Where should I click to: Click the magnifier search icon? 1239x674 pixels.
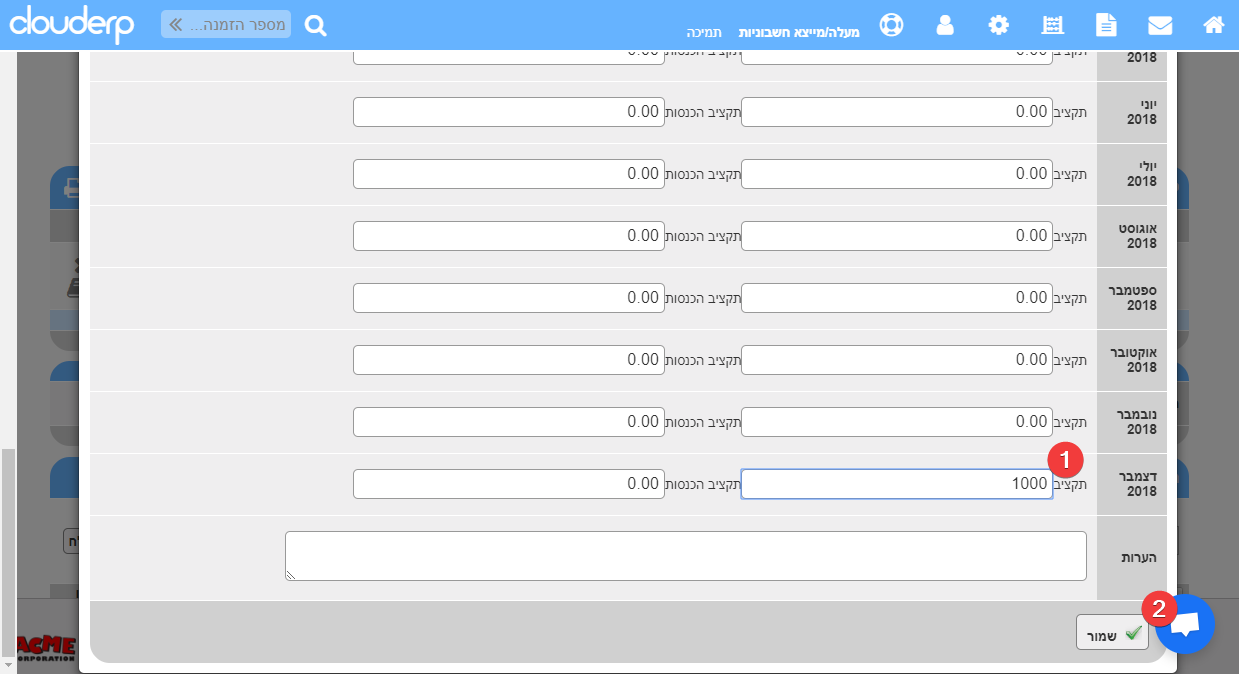315,26
